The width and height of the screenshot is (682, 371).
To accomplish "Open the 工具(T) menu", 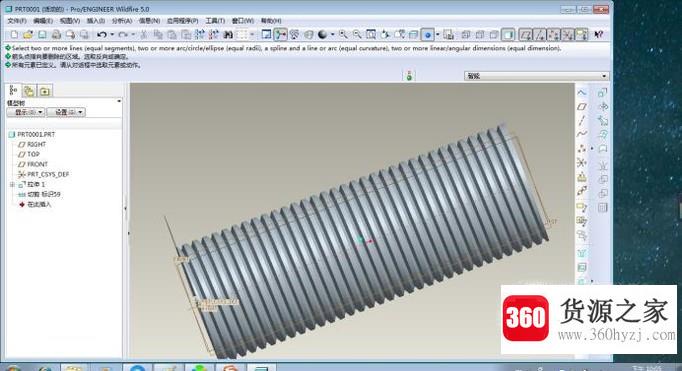I will [215, 20].
